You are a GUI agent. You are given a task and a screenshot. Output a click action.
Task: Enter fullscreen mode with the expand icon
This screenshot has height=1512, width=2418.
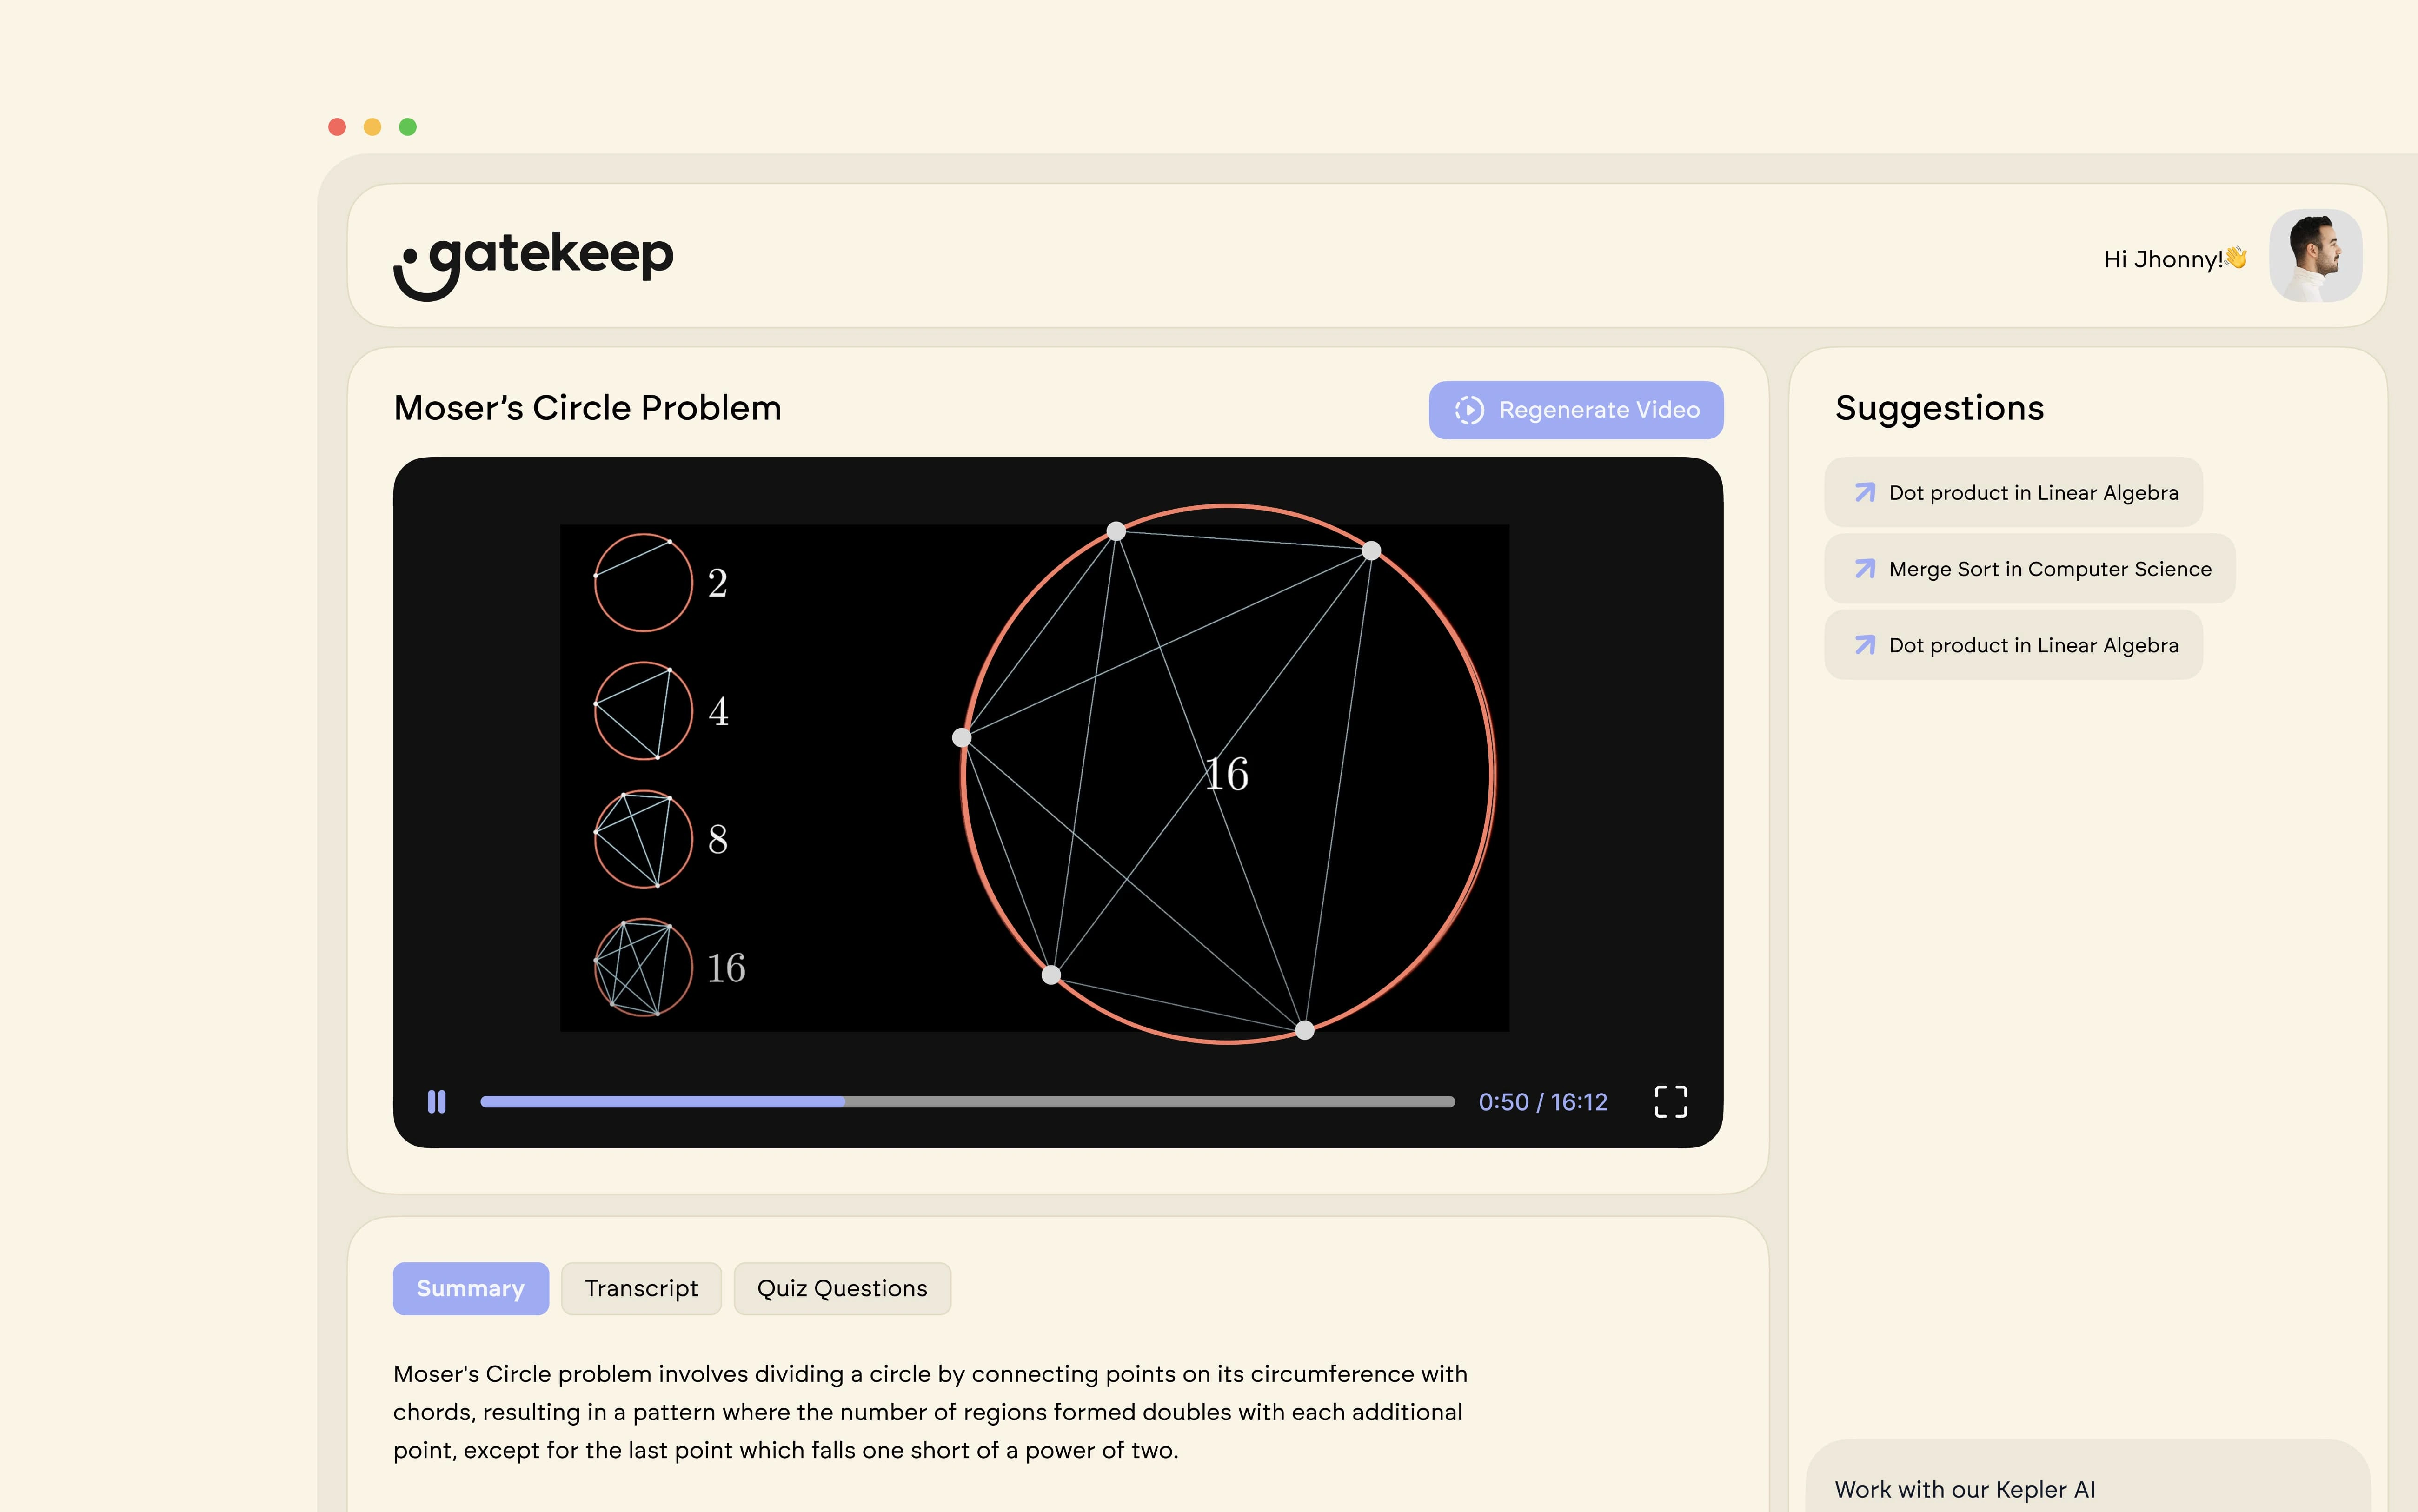point(1670,1102)
